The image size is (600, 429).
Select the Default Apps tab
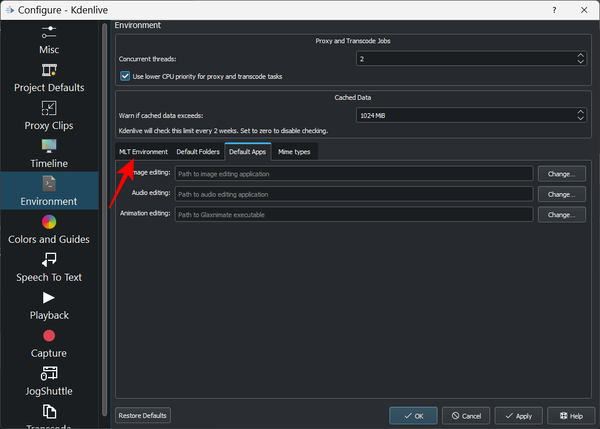pyautogui.click(x=248, y=152)
